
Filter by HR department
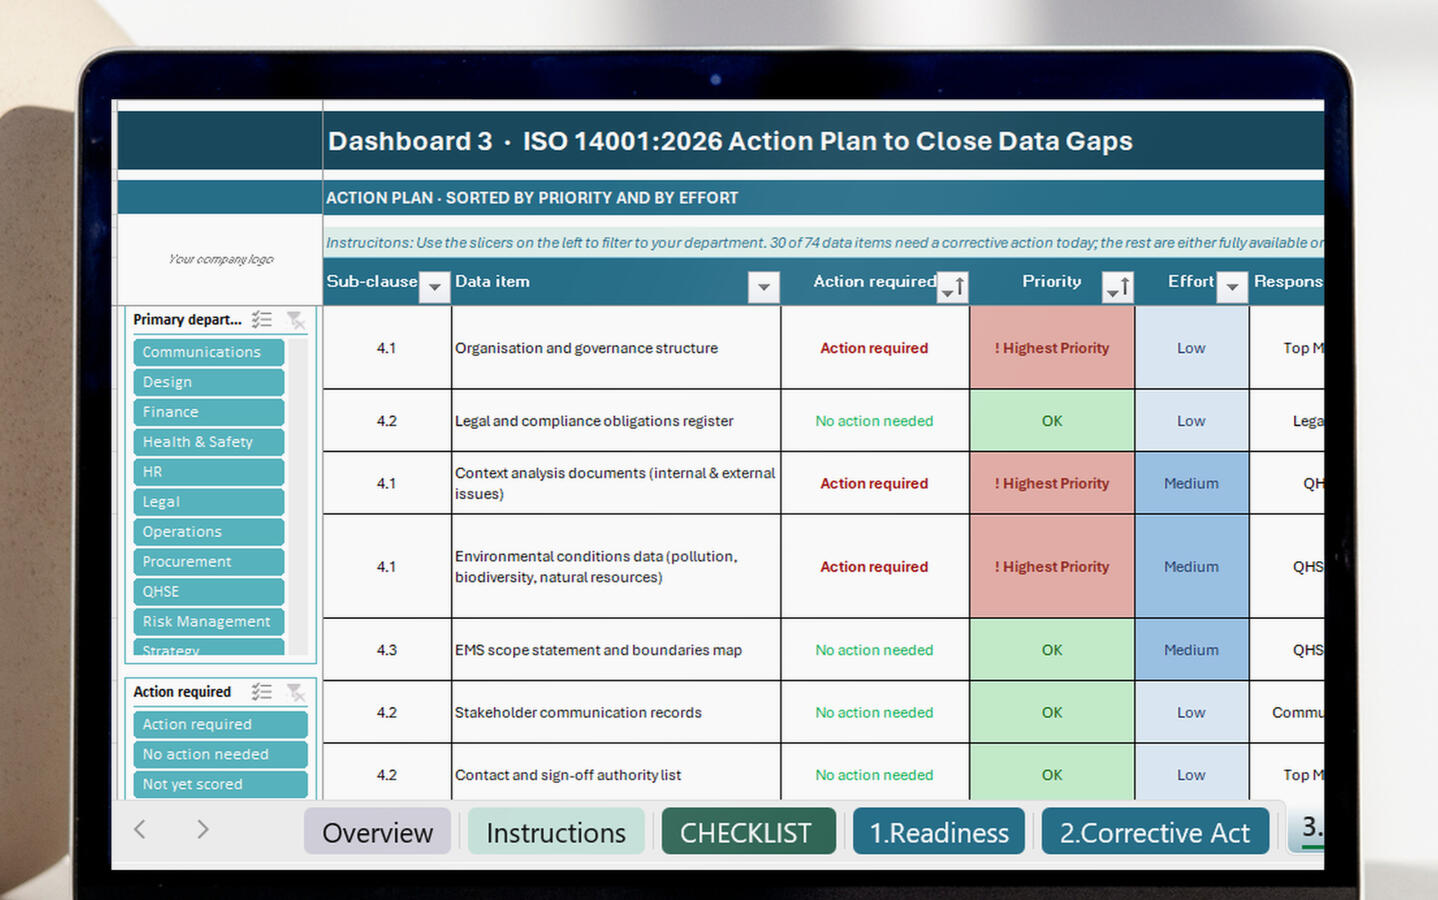click(209, 472)
